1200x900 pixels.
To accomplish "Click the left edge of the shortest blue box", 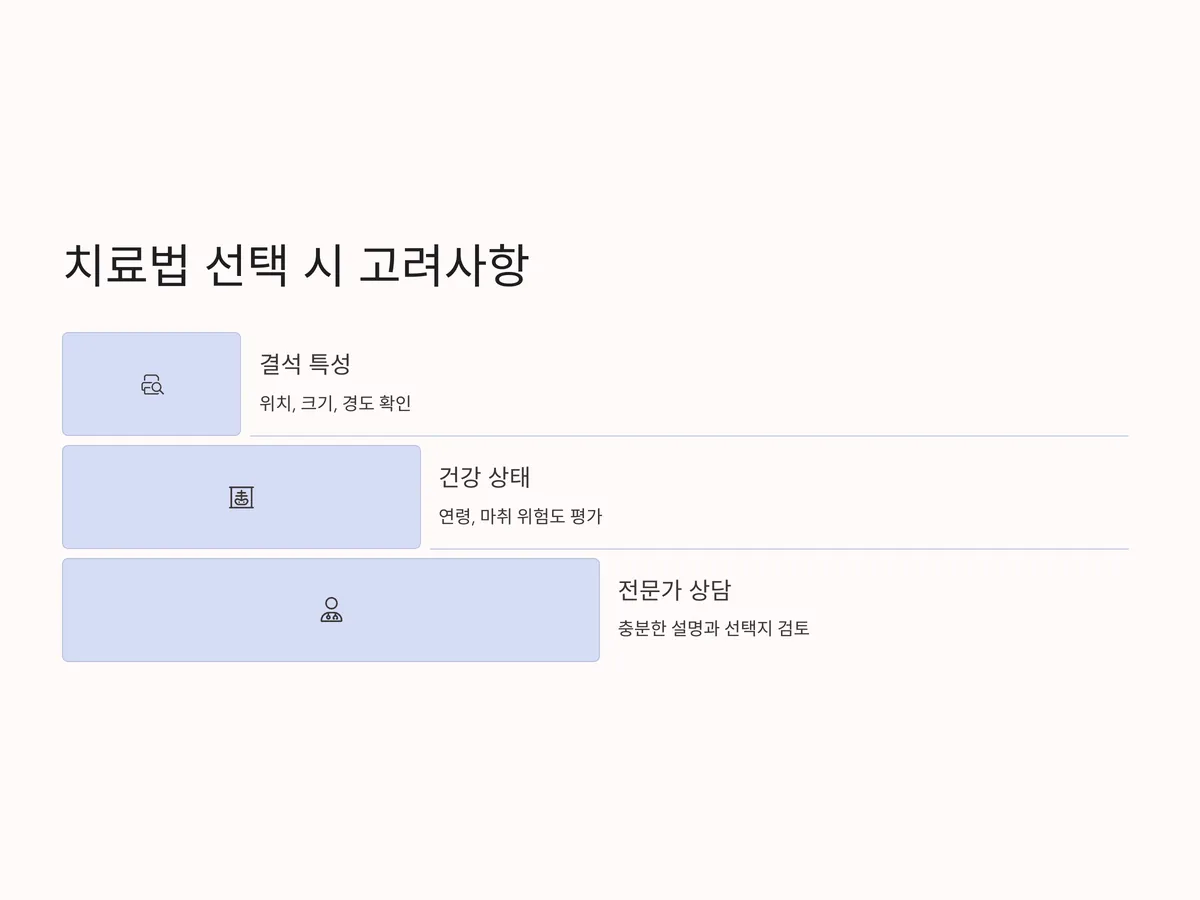I will [x=65, y=384].
